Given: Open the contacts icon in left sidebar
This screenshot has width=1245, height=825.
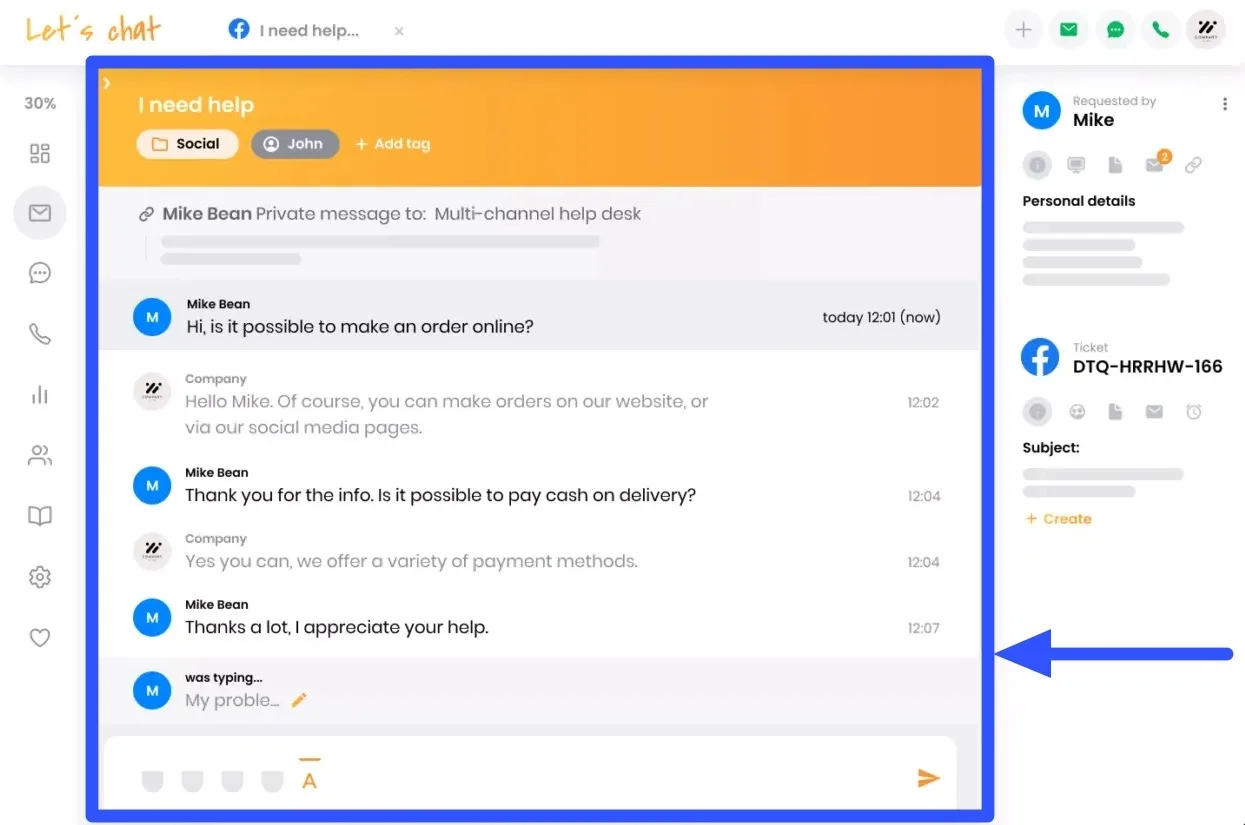Looking at the screenshot, I should (39, 455).
